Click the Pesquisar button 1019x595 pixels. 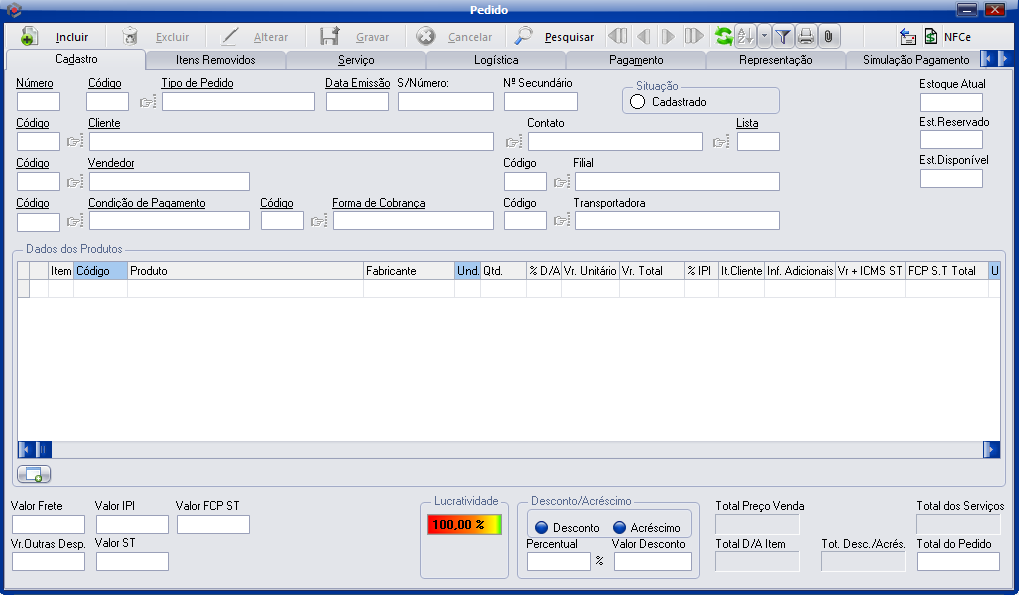click(x=555, y=37)
